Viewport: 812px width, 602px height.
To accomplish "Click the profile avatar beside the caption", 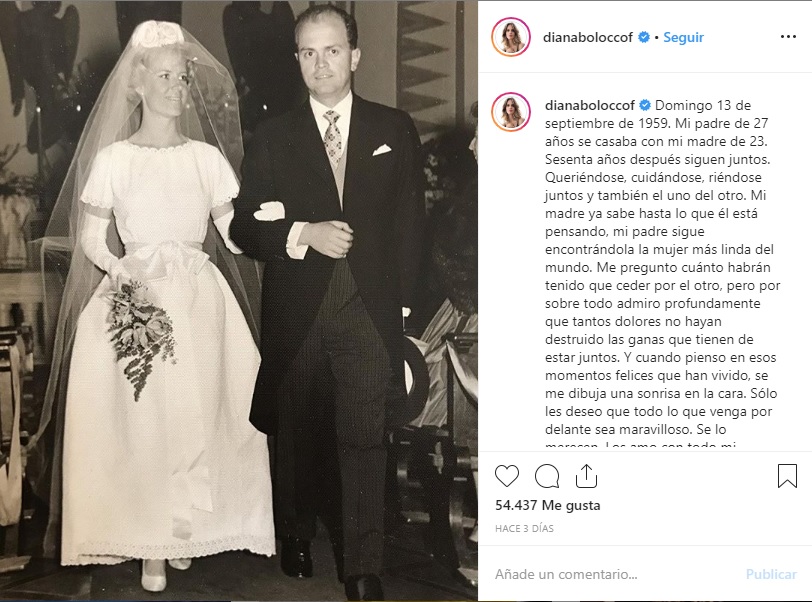I will 511,112.
